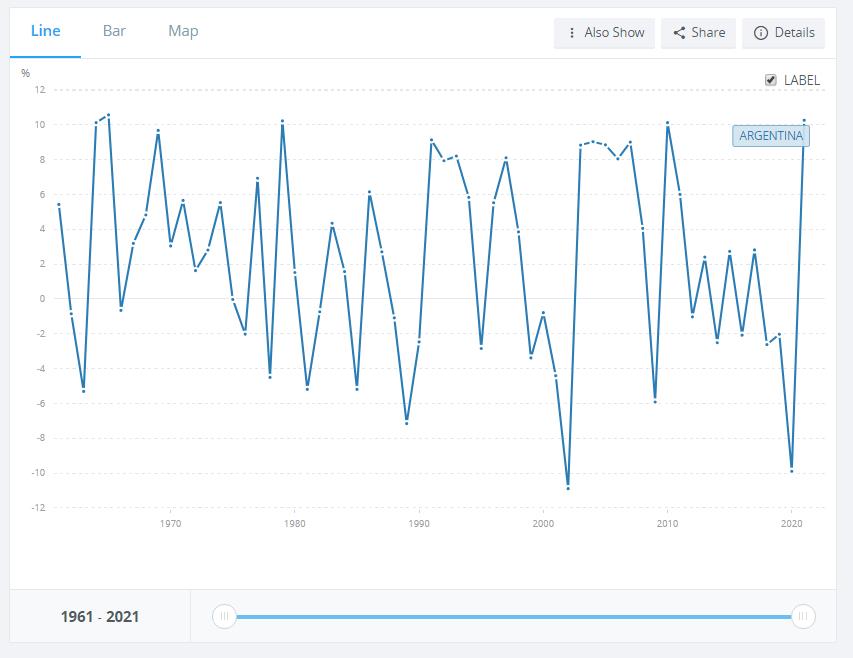The height and width of the screenshot is (658, 853).
Task: Click the lowest data point near 2002
Action: click(x=568, y=488)
